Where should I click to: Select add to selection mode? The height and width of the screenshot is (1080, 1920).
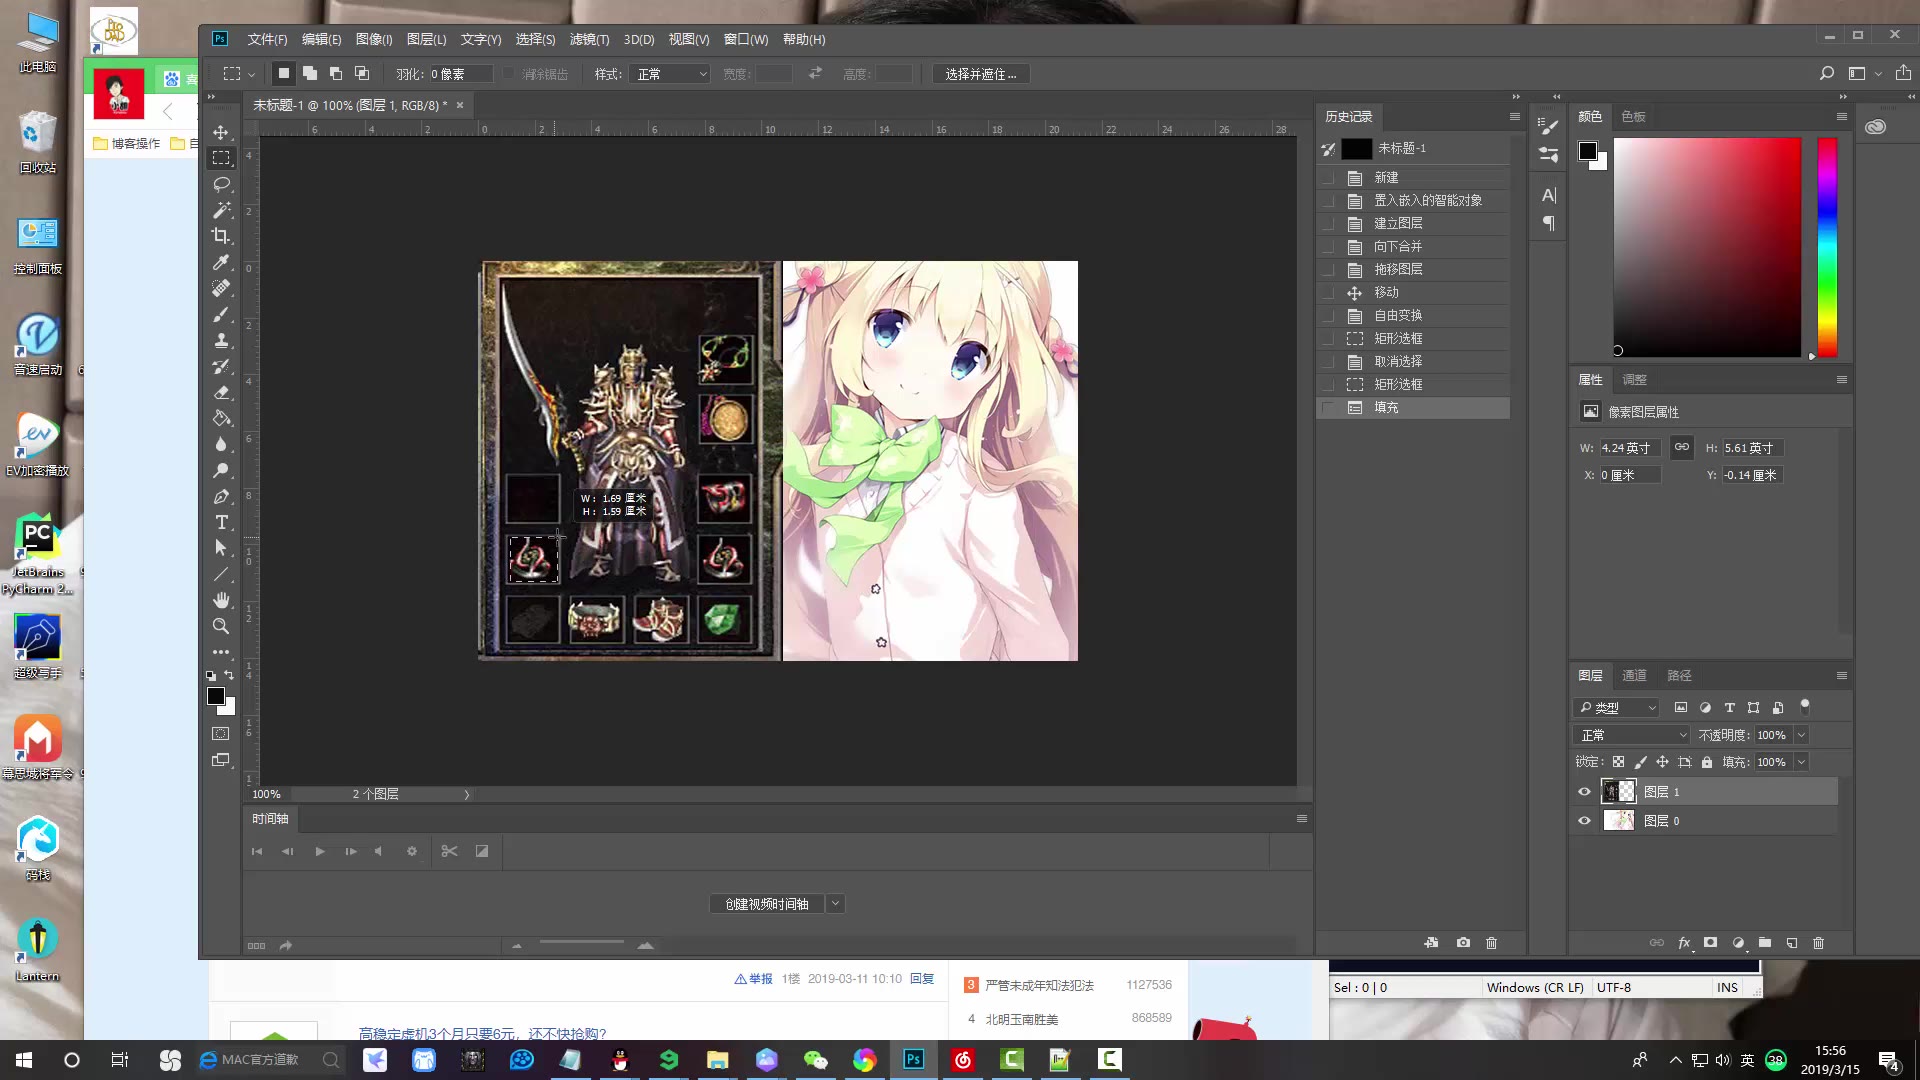(x=310, y=73)
